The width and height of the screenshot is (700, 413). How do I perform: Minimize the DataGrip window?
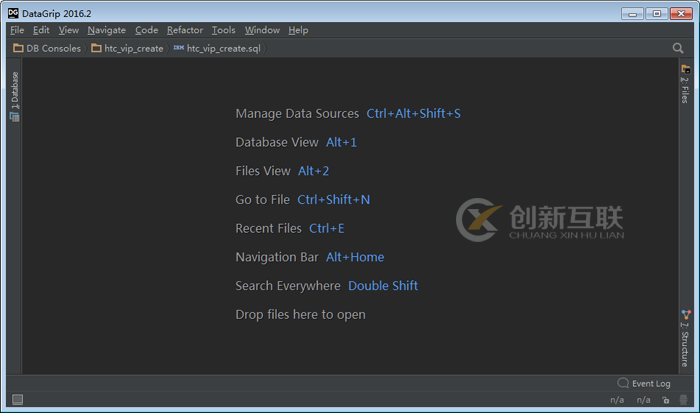click(x=632, y=14)
